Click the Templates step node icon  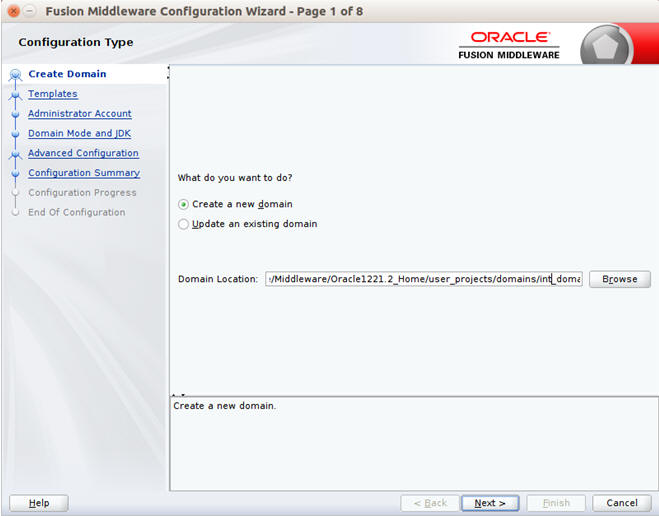pos(16,95)
